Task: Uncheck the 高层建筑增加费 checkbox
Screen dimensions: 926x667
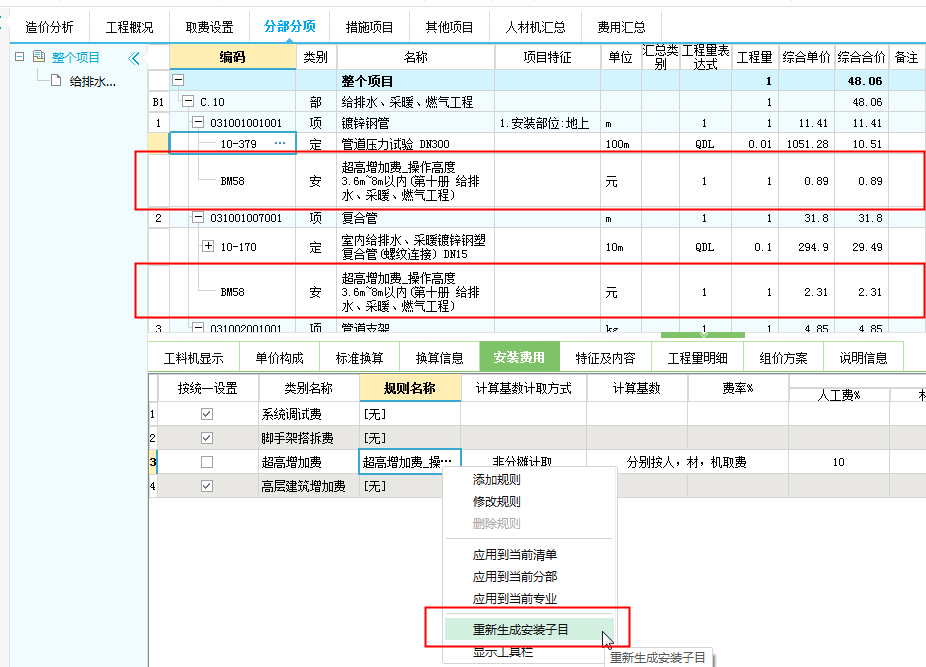Action: 207,487
